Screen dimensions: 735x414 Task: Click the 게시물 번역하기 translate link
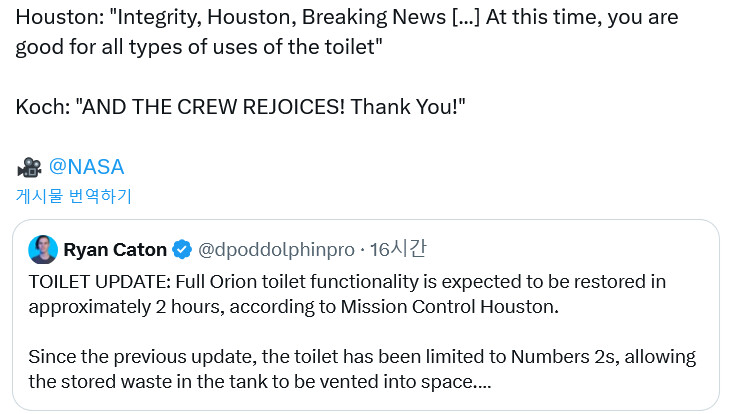(73, 196)
